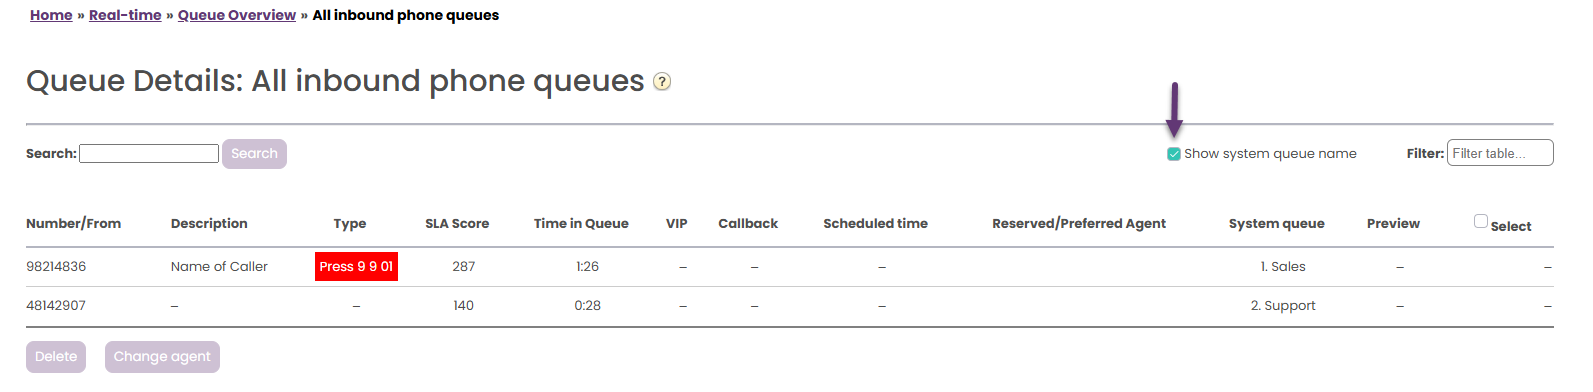Screen dimensions: 1593x392
Task: Click the red Press 9 9 01 badge
Action: point(356,267)
